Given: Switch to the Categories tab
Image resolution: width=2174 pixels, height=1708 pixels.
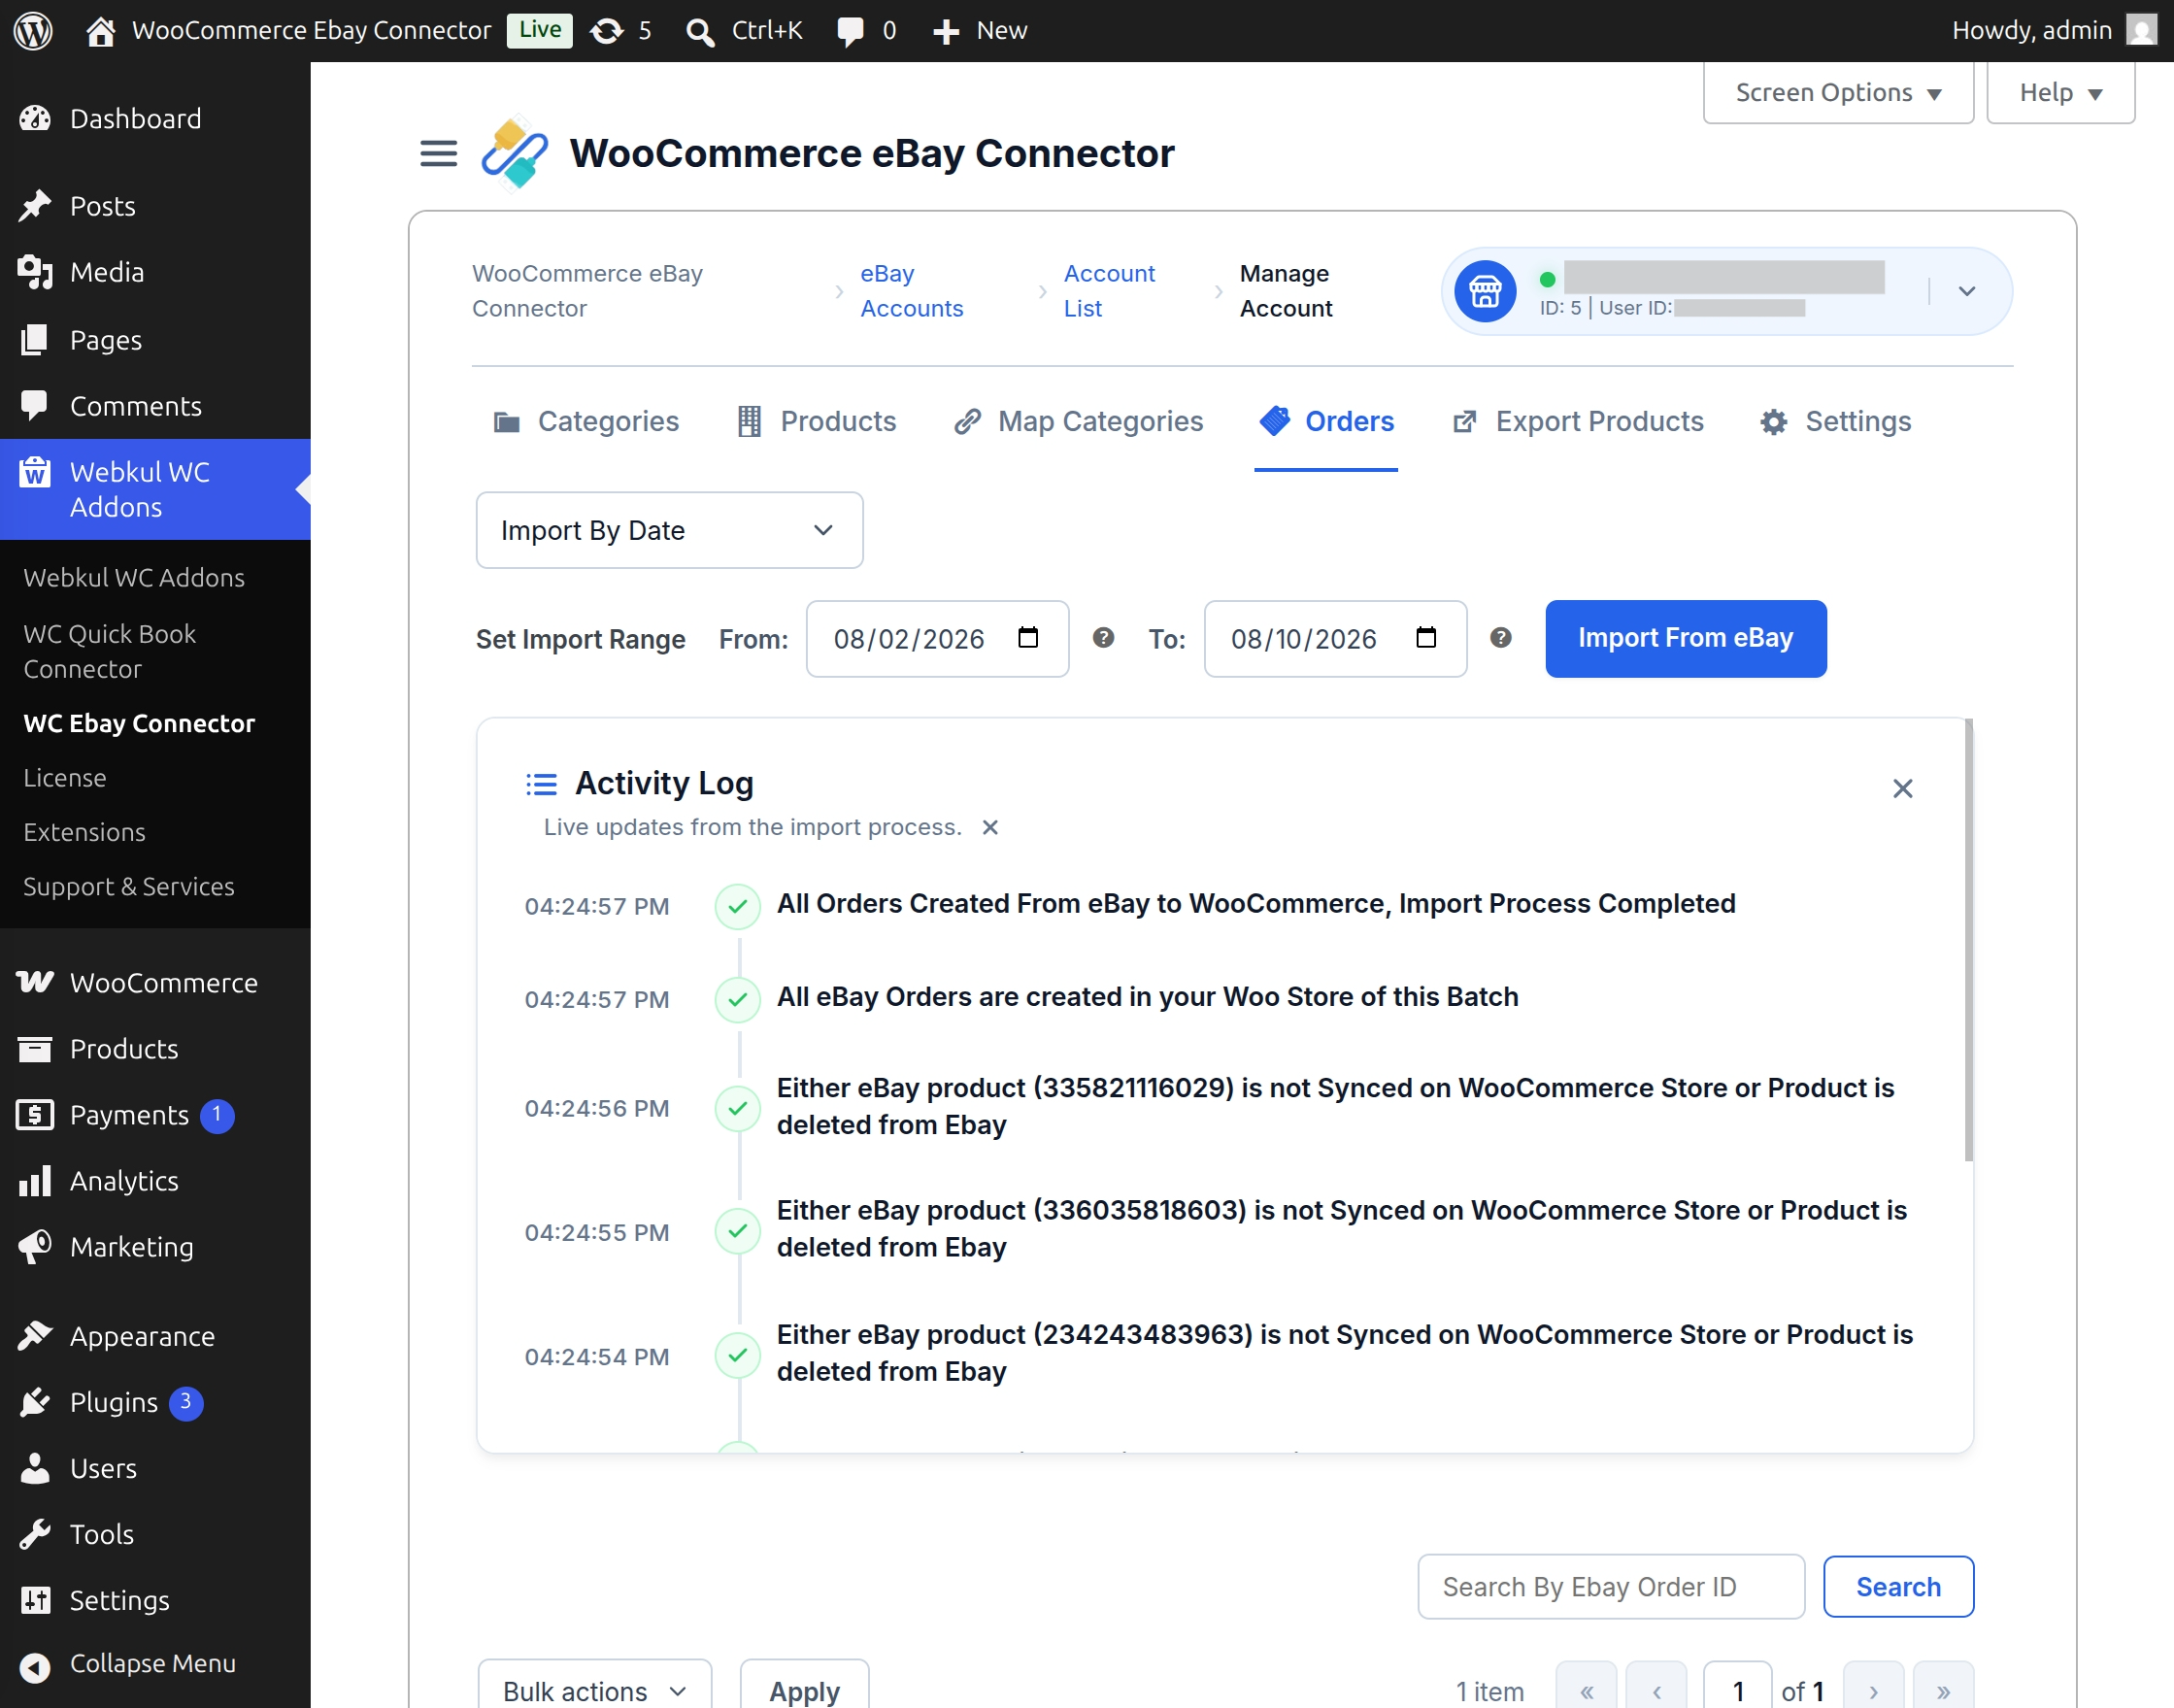Looking at the screenshot, I should pyautogui.click(x=587, y=421).
